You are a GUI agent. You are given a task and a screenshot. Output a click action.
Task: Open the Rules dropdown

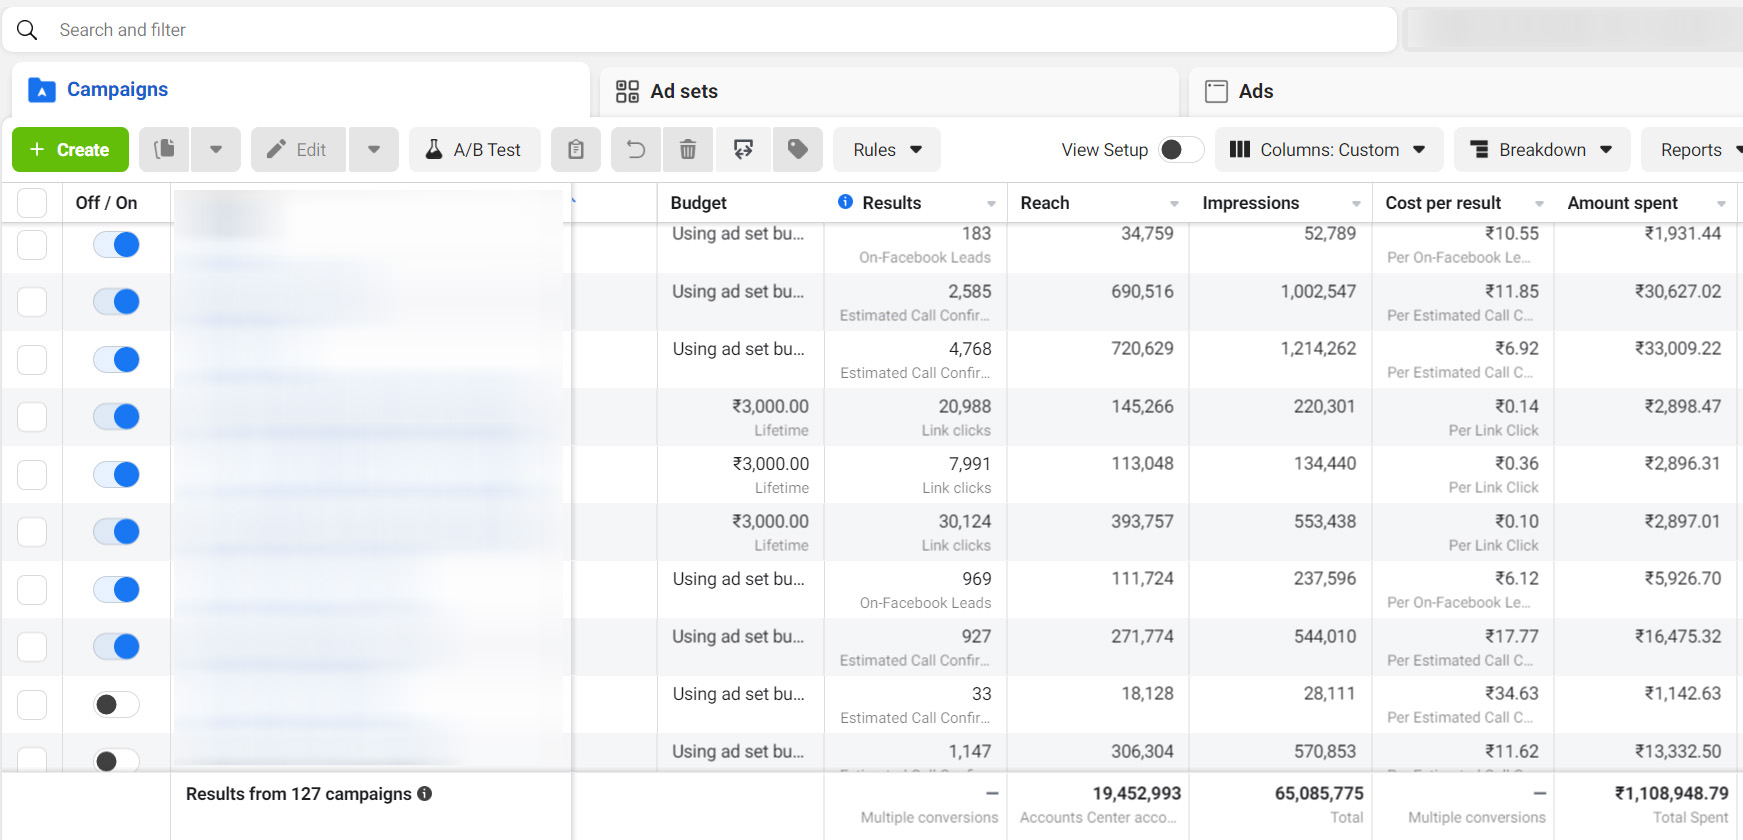tap(887, 149)
